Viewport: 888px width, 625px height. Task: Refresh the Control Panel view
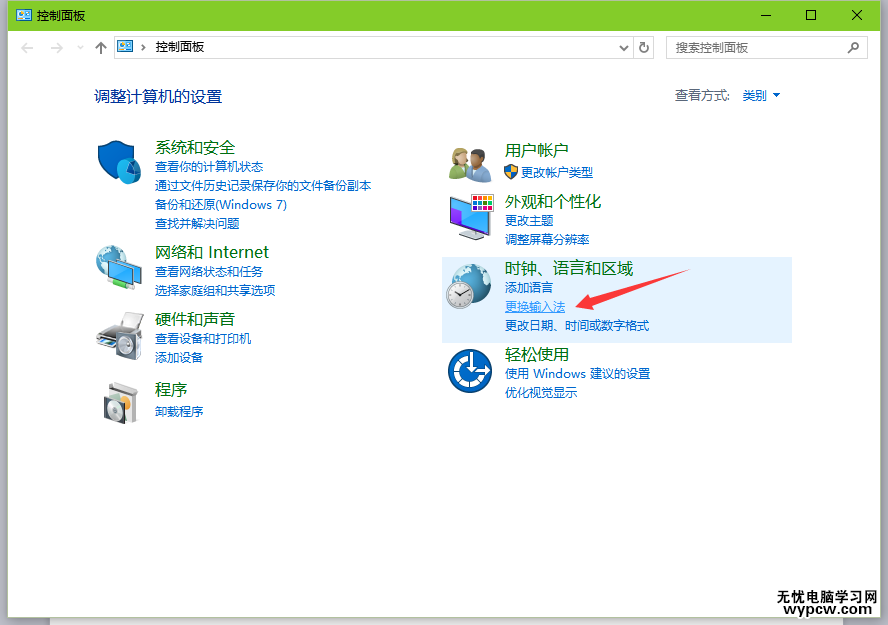644,48
